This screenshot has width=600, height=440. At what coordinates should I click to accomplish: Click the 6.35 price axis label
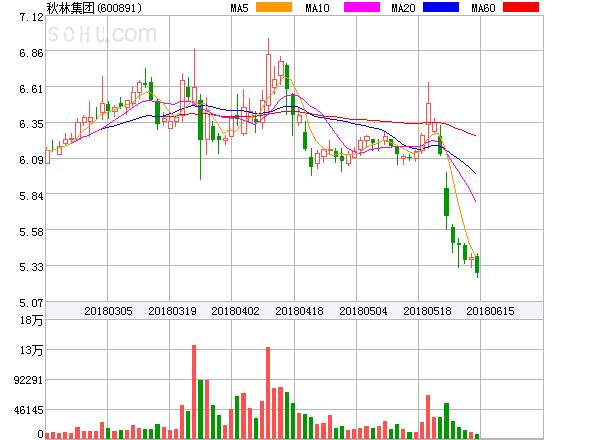31,124
